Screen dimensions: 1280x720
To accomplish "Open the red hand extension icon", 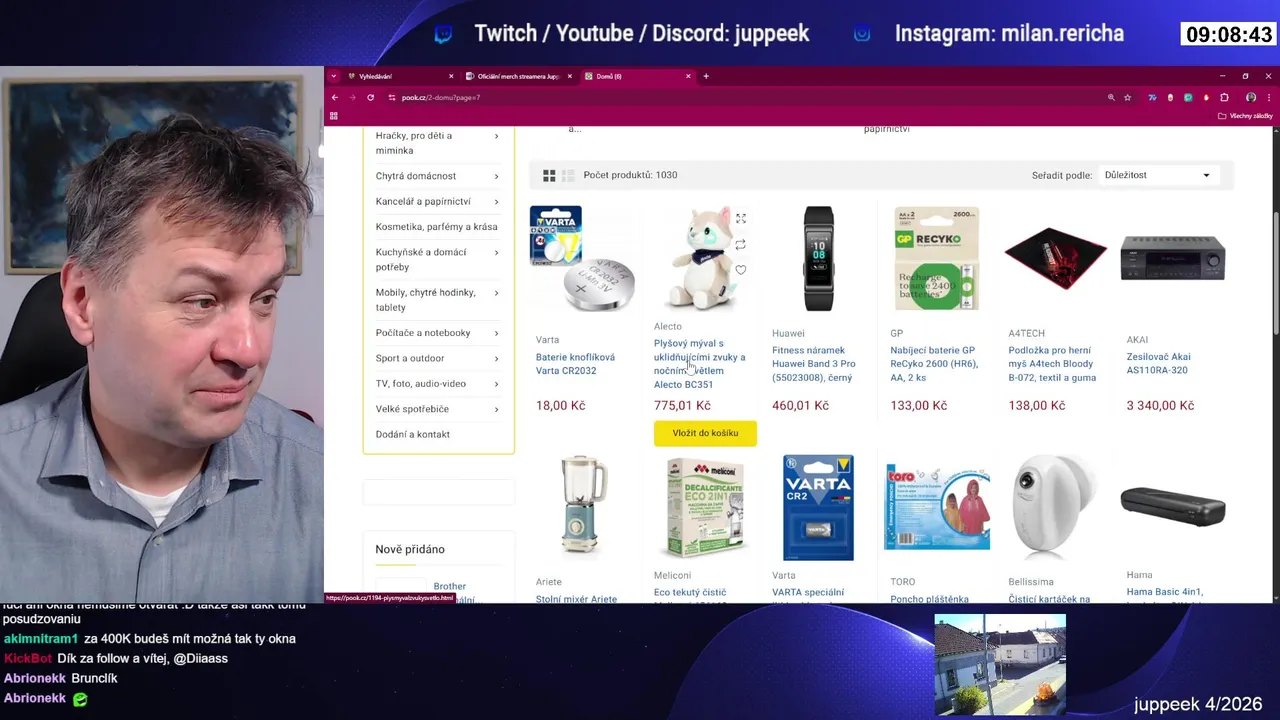I will [x=1206, y=97].
